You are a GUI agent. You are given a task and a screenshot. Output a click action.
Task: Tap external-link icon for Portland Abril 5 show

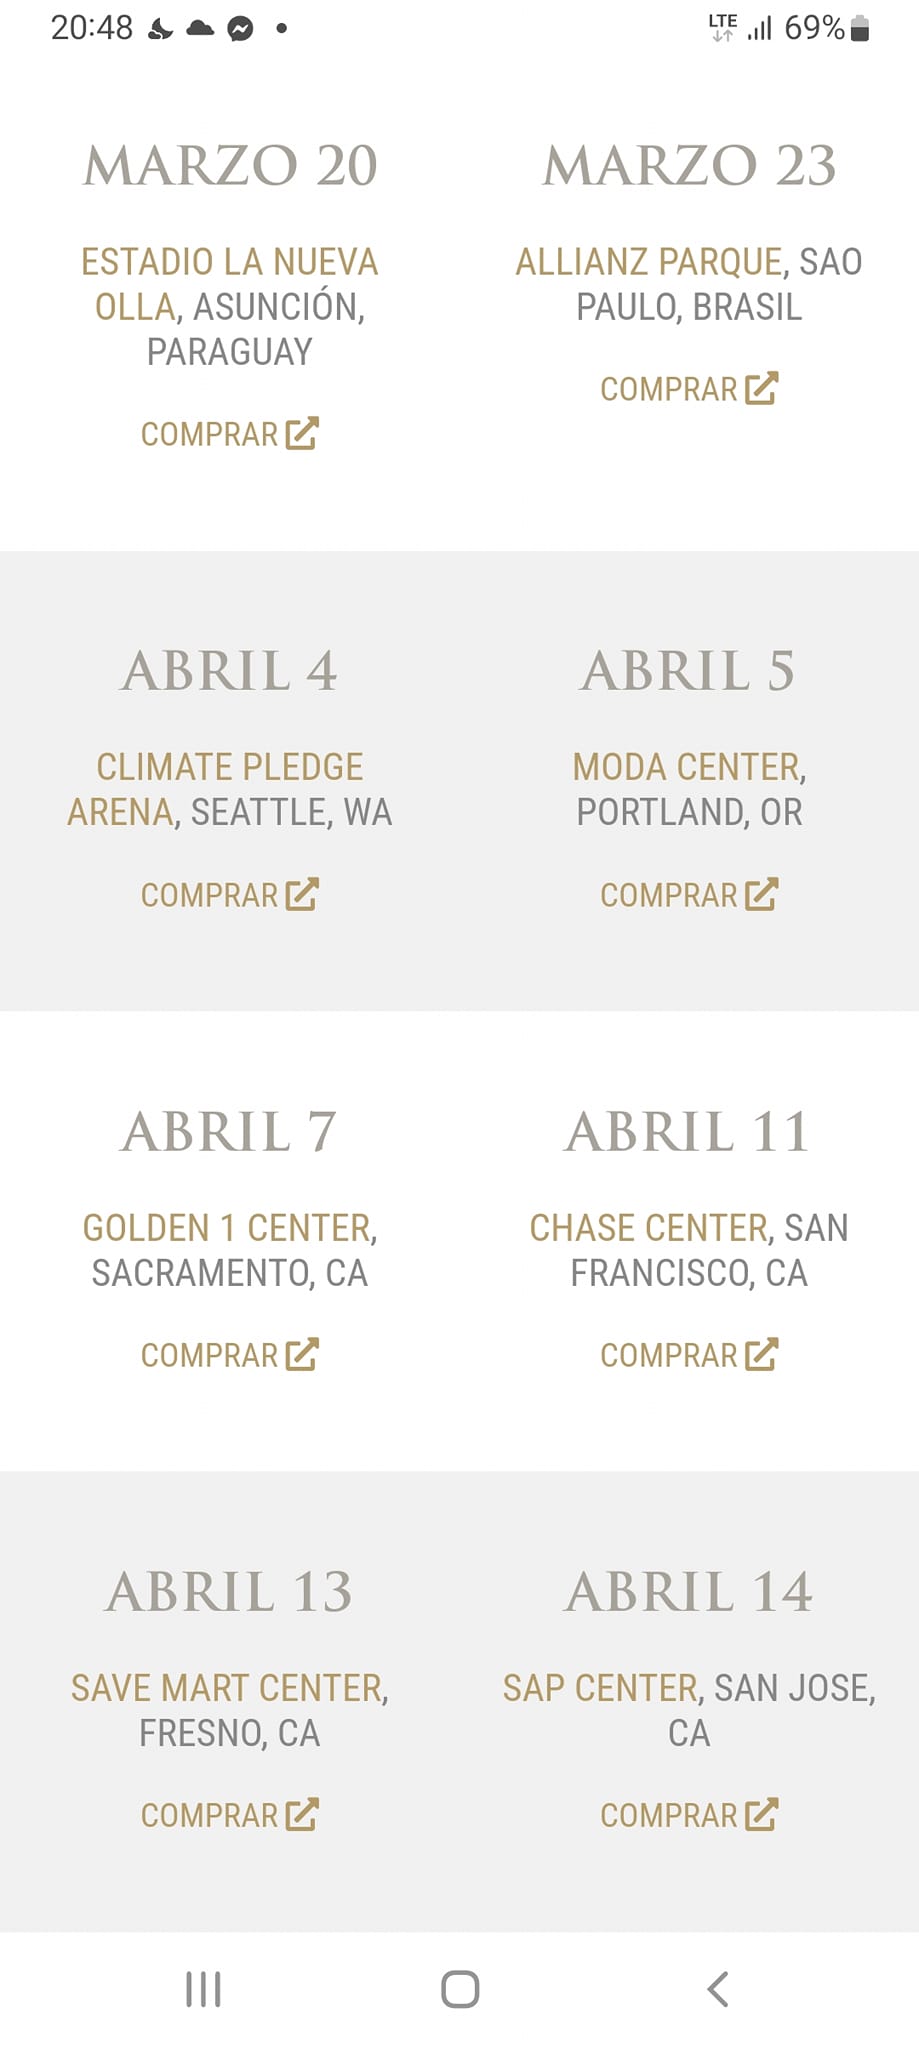pos(761,895)
